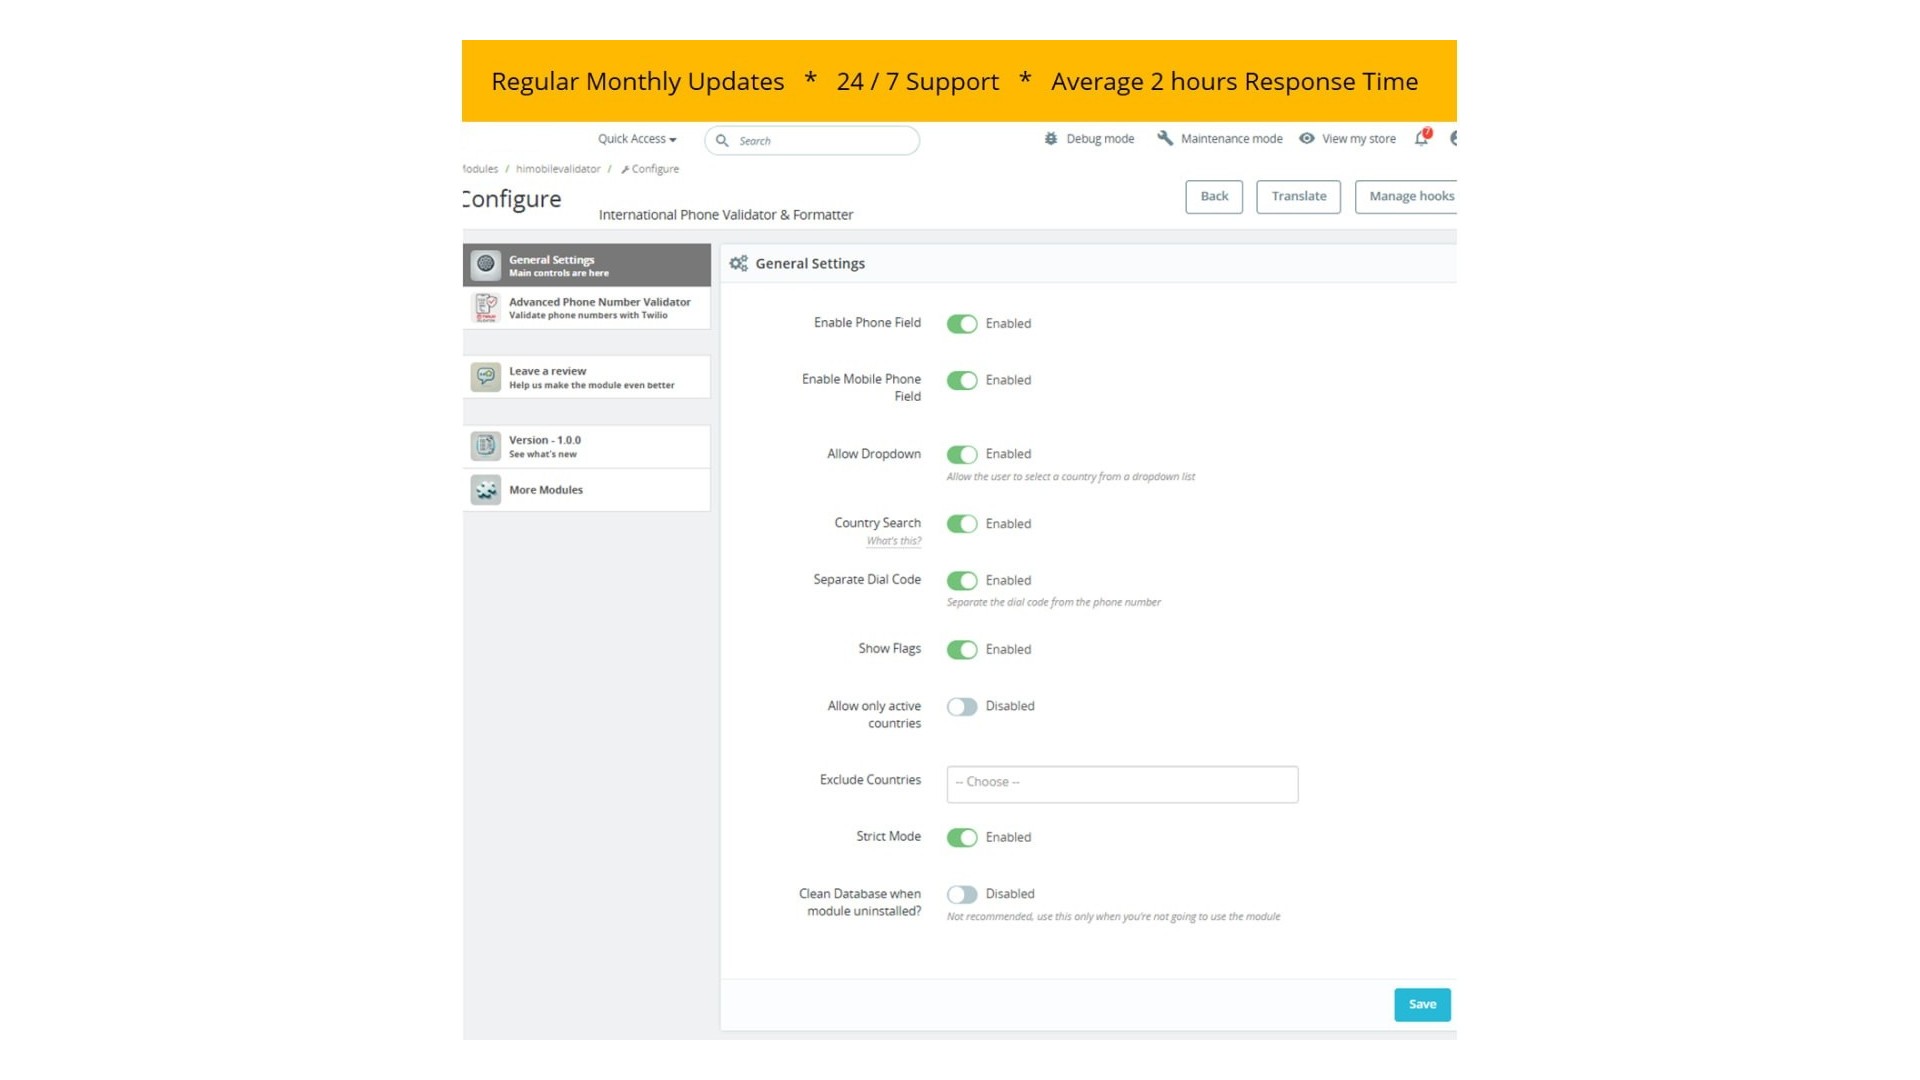The width and height of the screenshot is (1920, 1080).
Task: Turn off the Show Flags switch
Action: [x=962, y=650]
